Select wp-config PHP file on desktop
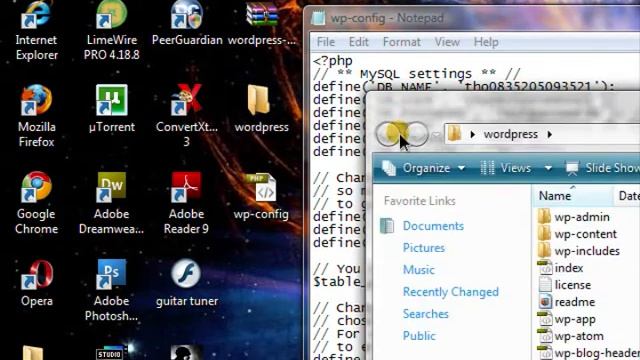 point(261,196)
